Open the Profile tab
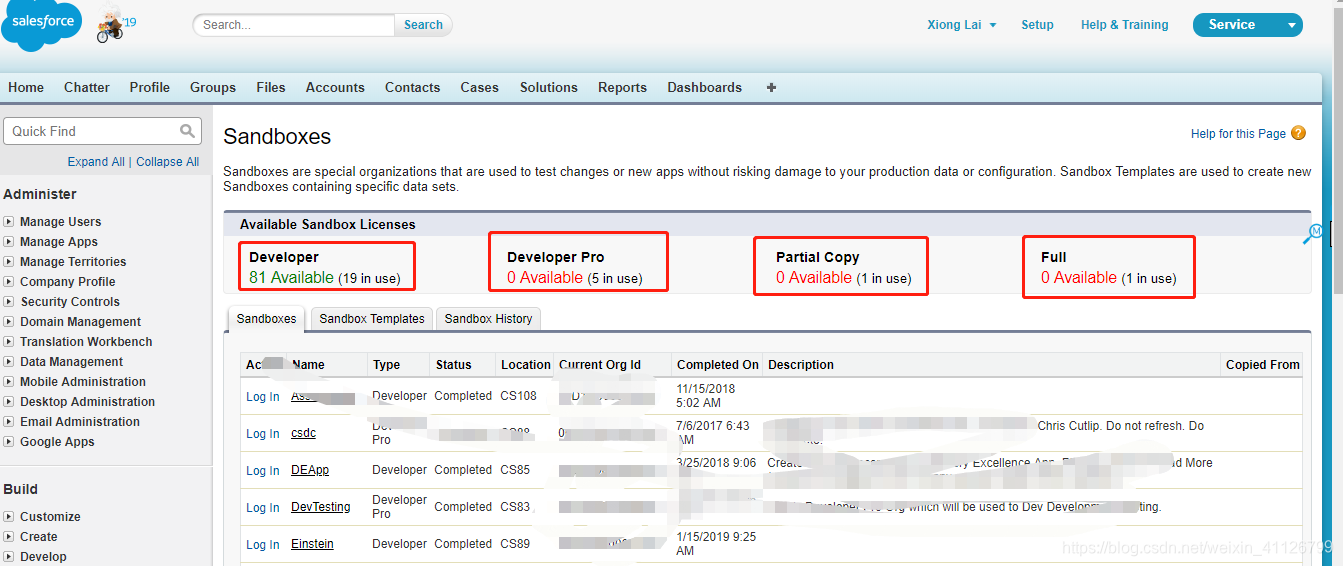Screen dimensions: 1343x566 pyautogui.click(x=150, y=87)
